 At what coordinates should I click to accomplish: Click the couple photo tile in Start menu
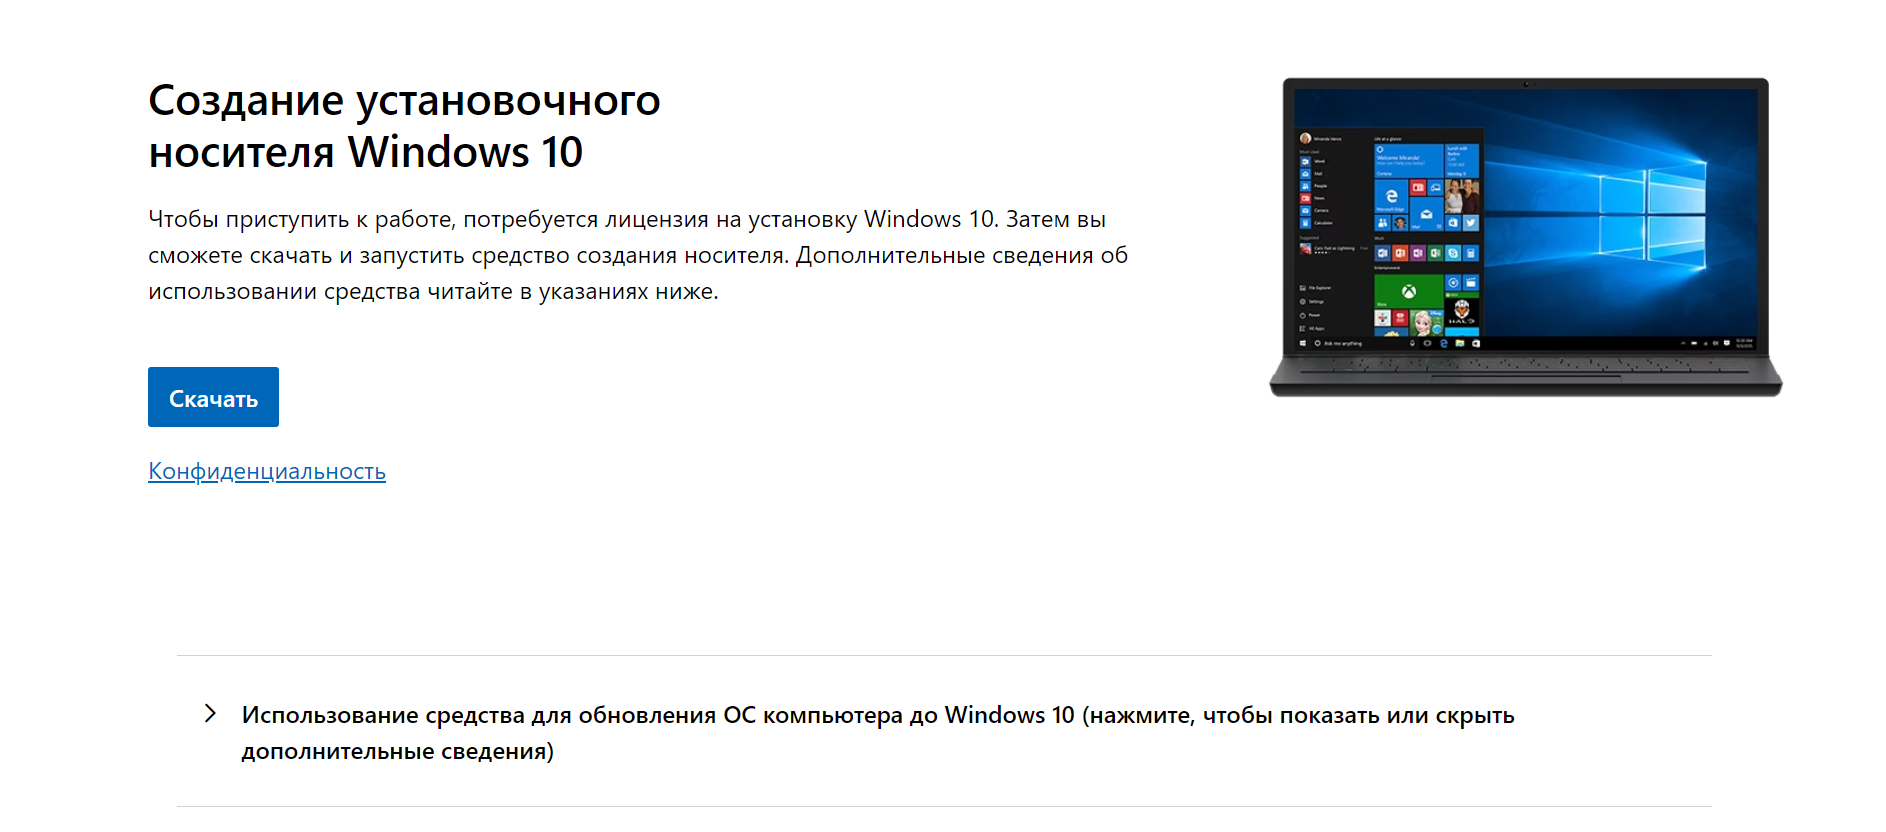(x=1462, y=196)
